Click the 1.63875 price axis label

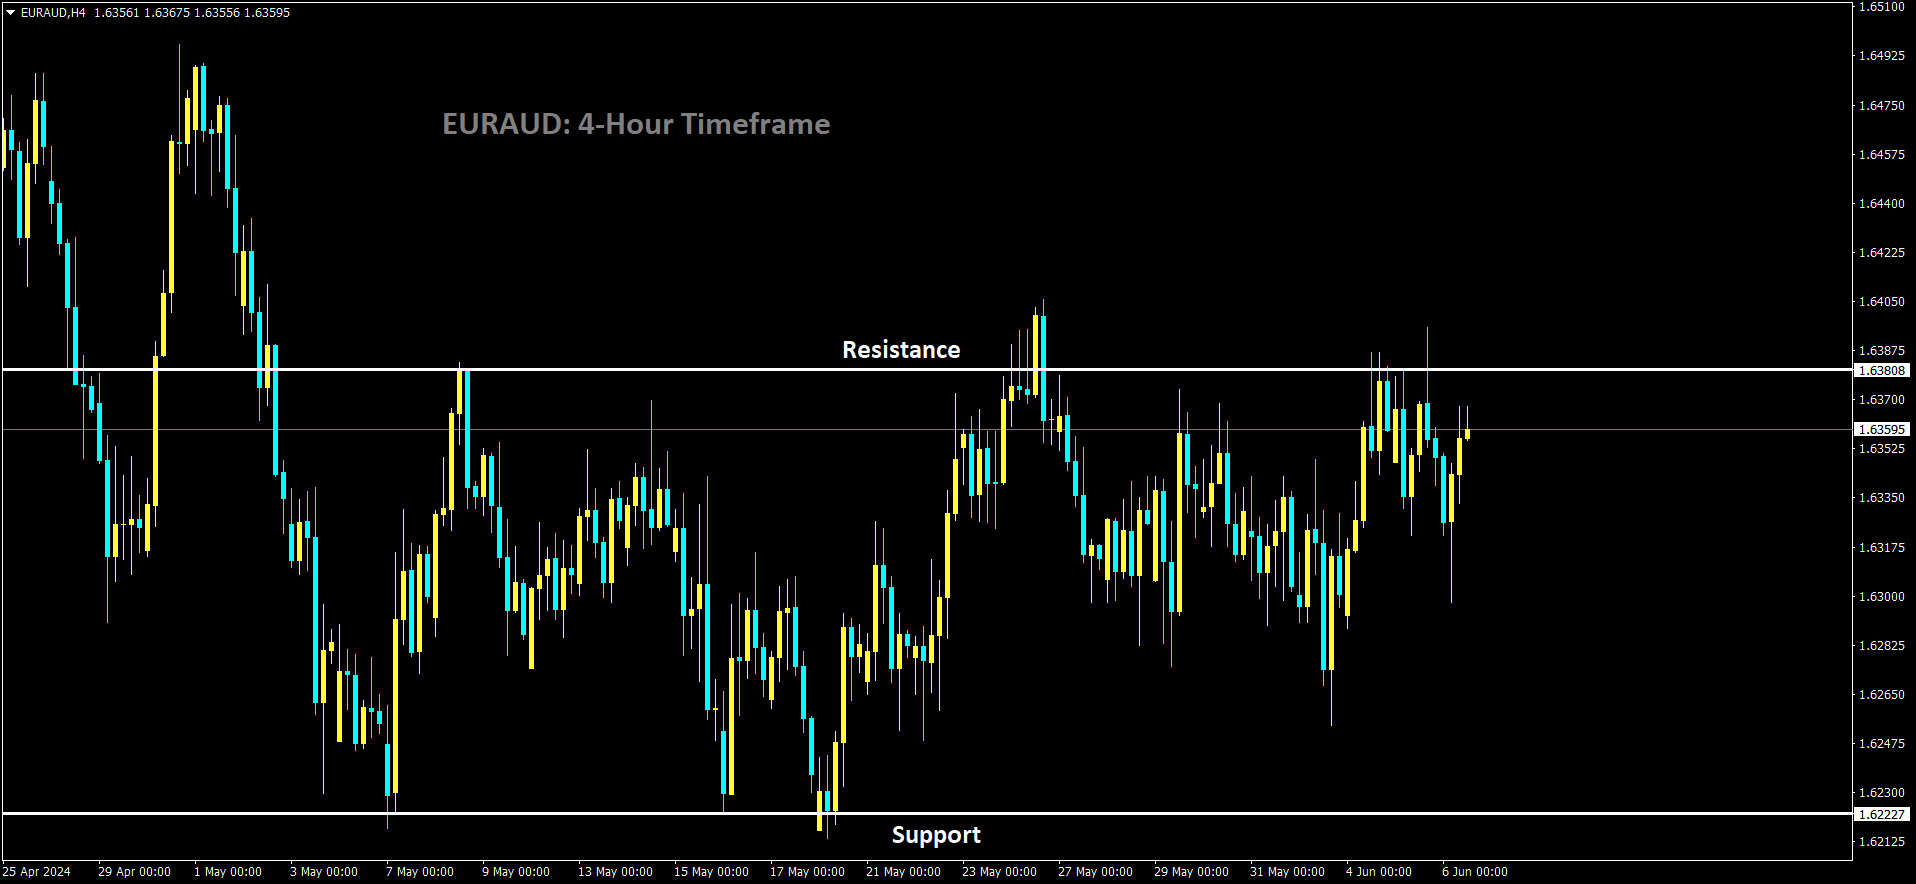[1882, 350]
